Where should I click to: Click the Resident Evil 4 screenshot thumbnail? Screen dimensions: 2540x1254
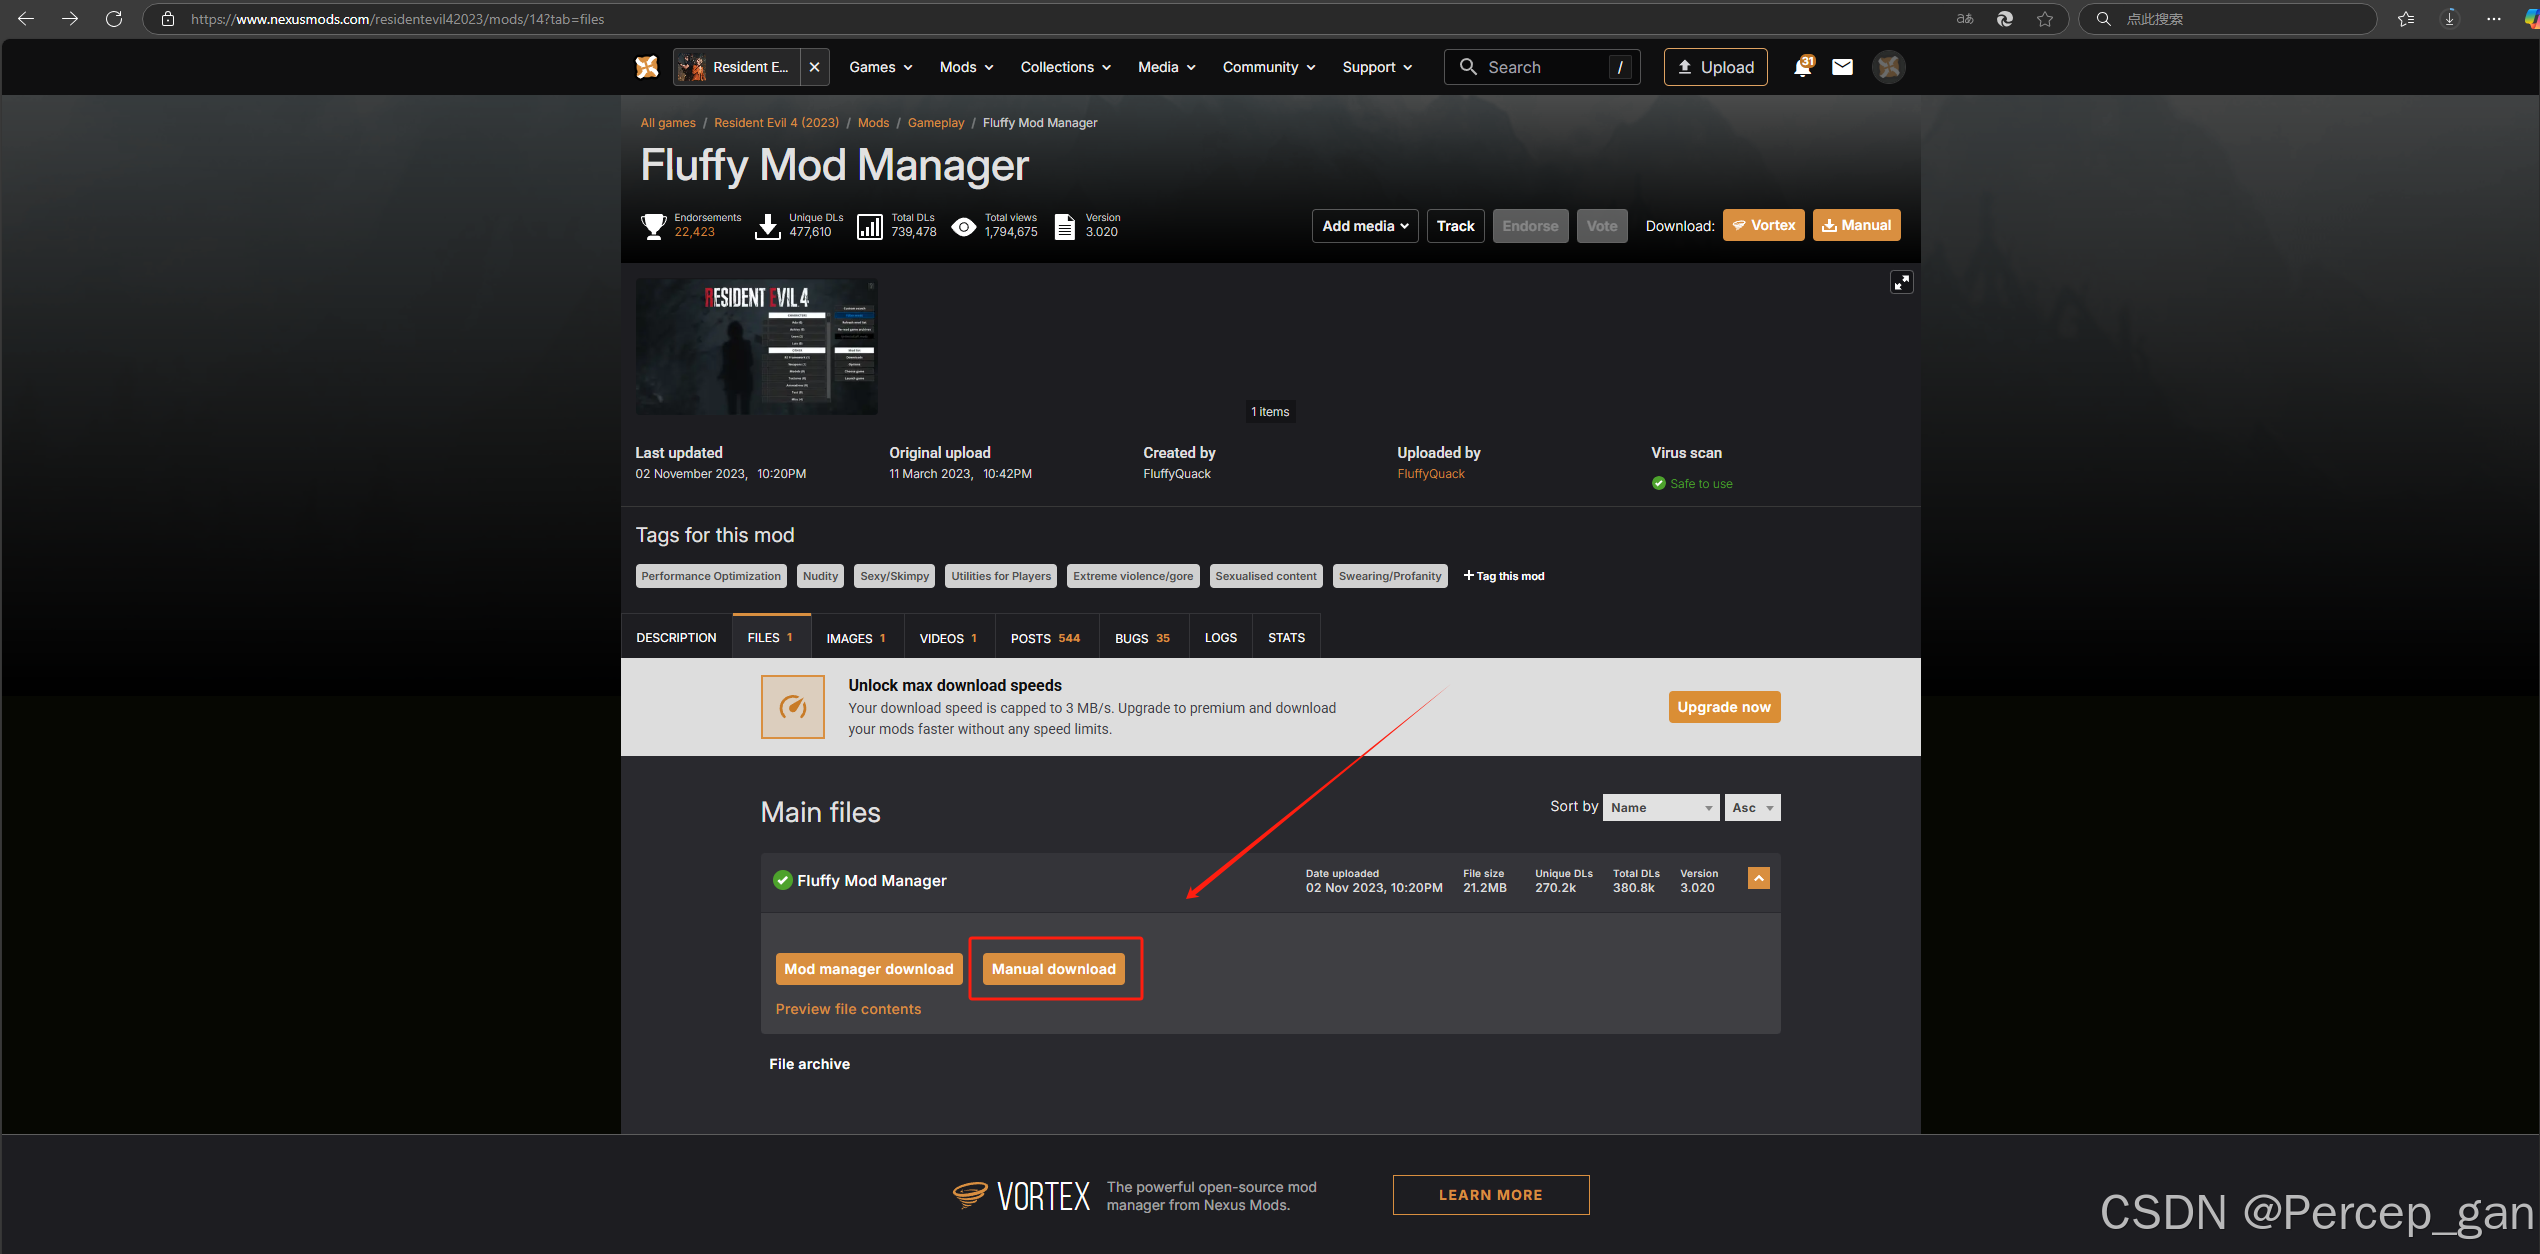[756, 347]
